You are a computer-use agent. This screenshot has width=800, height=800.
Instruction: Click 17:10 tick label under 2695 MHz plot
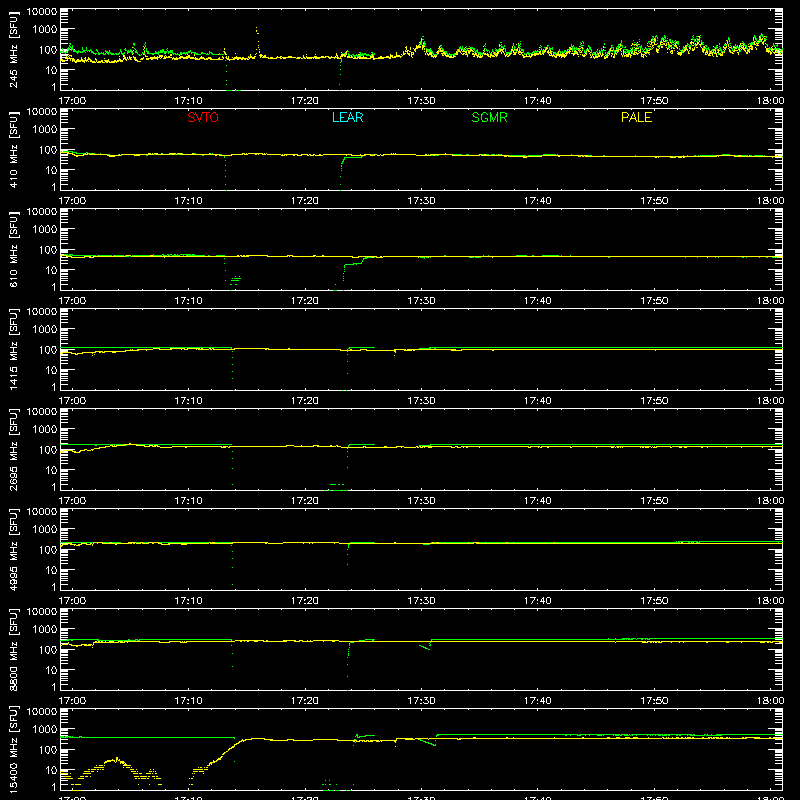(x=188, y=501)
